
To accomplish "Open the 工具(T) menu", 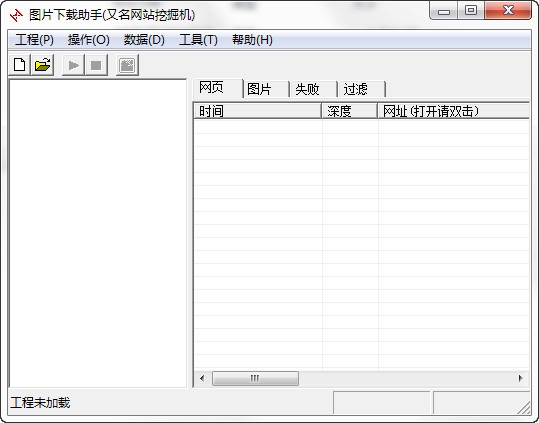I will tap(198, 40).
